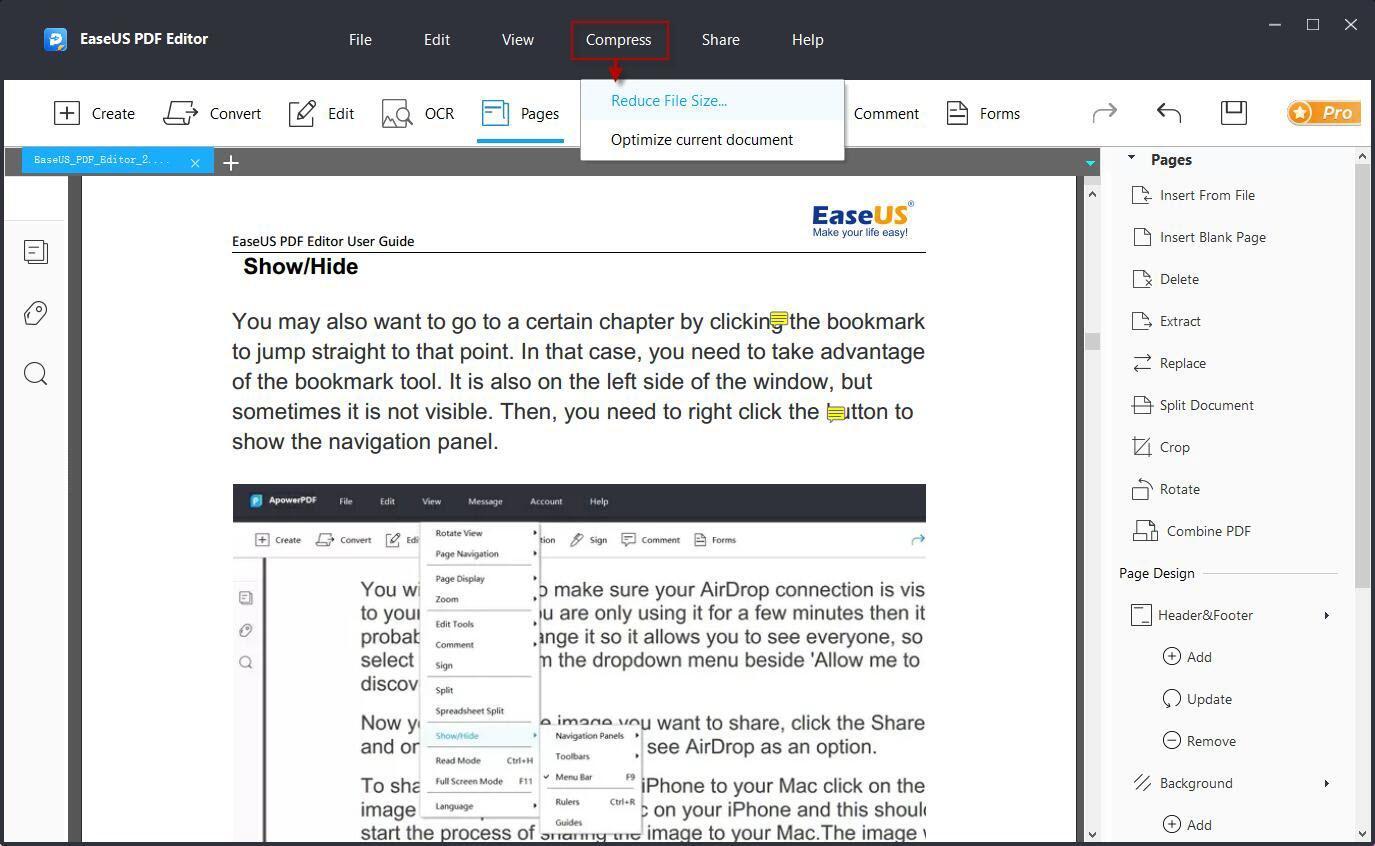The width and height of the screenshot is (1375, 846).
Task: Click Insert Blank Page
Action: pos(1199,237)
